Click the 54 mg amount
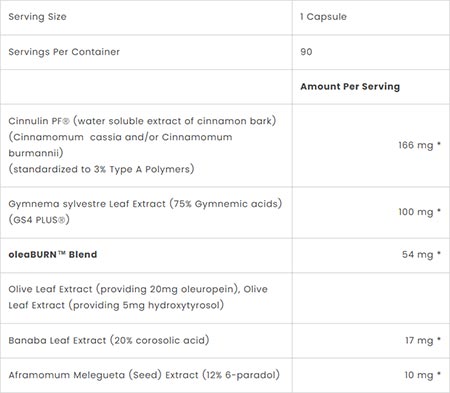Image resolution: width=450 pixels, height=393 pixels. (417, 254)
